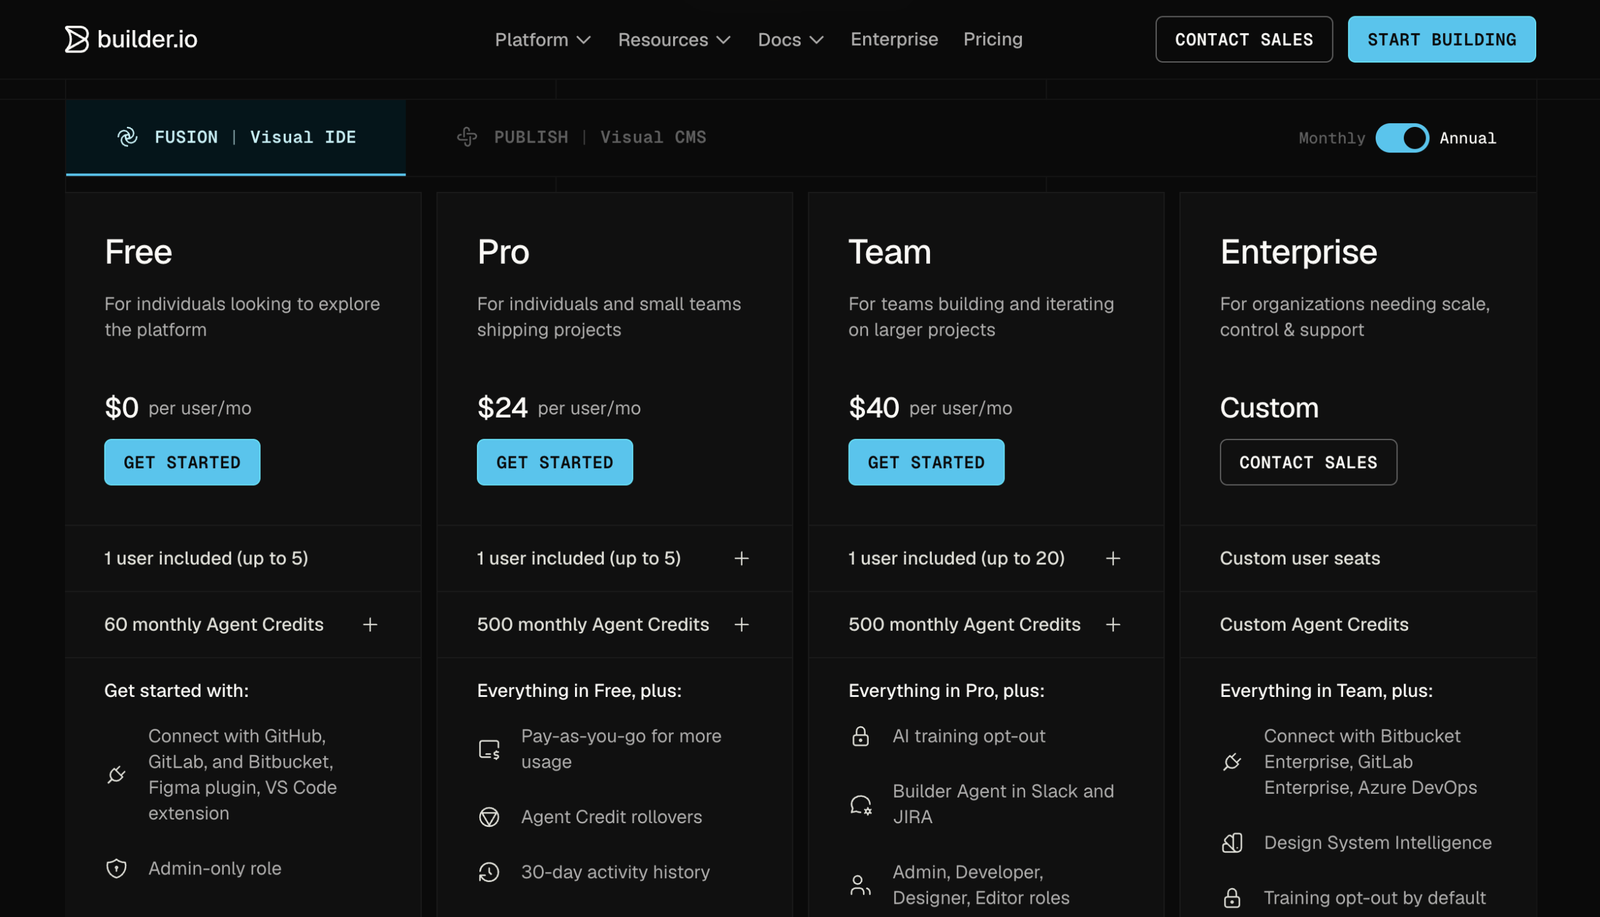Screen dimensions: 1600x917
Task: Click the Builder Agent in Slack and JIRA text
Action: point(1003,804)
